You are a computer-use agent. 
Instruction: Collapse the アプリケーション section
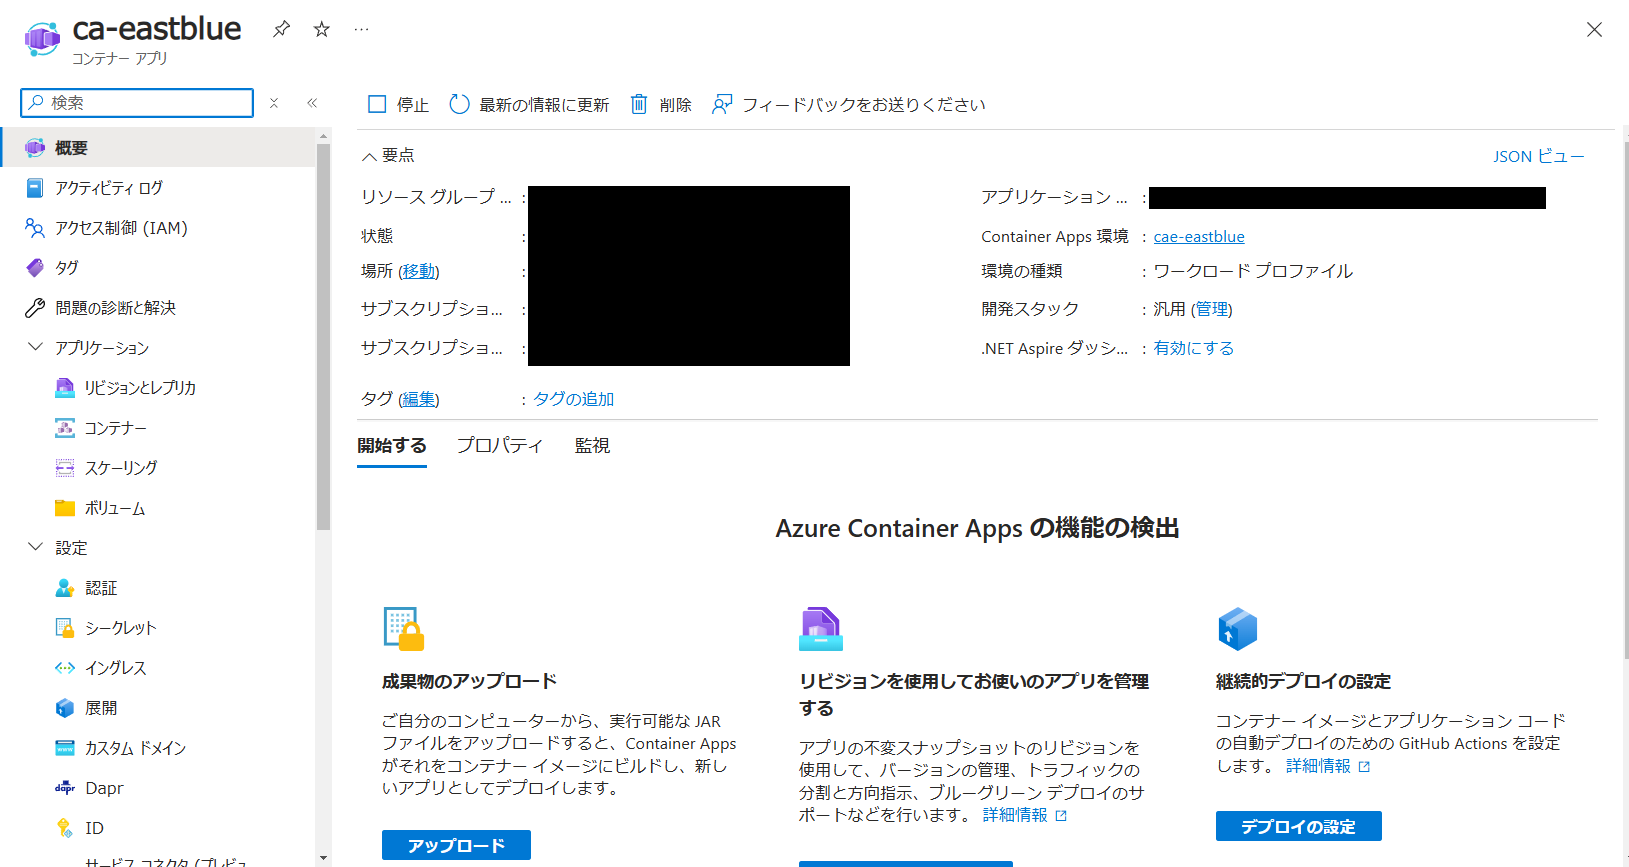[x=36, y=347]
